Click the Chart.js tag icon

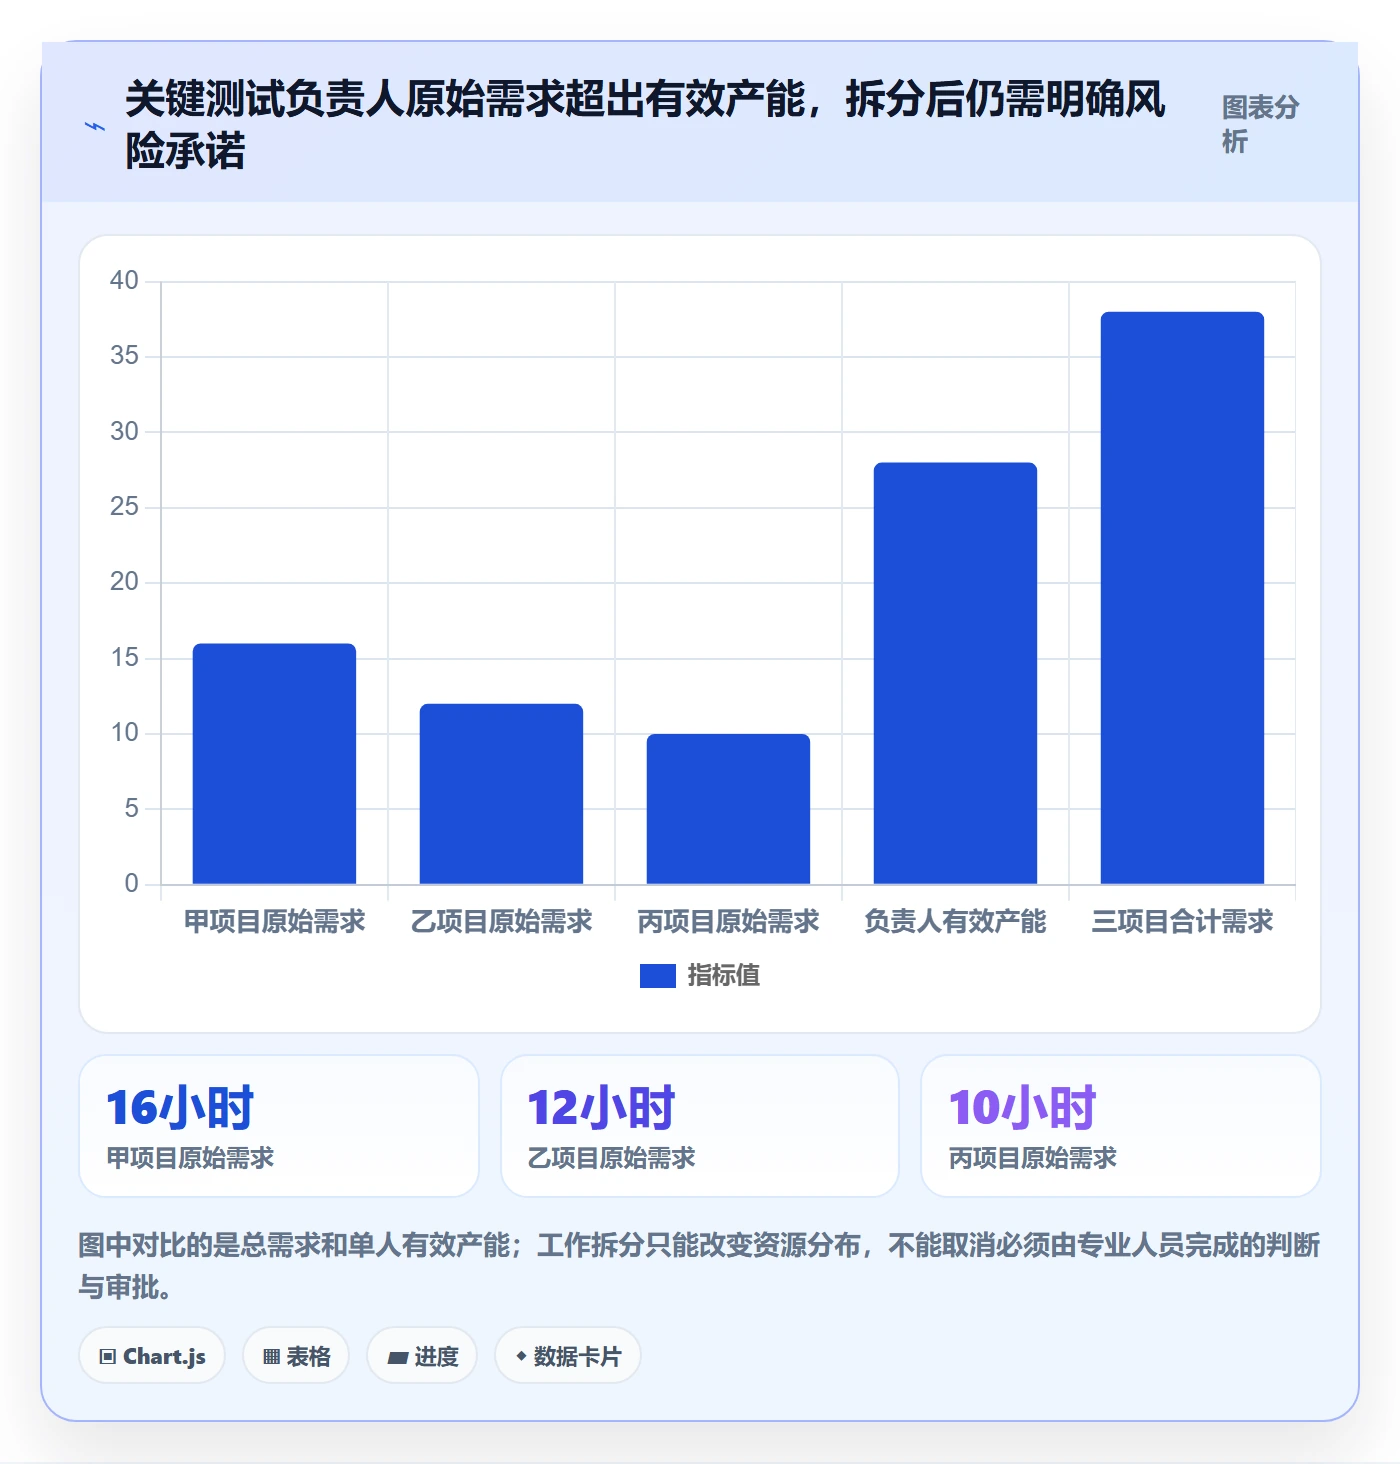click(108, 1357)
